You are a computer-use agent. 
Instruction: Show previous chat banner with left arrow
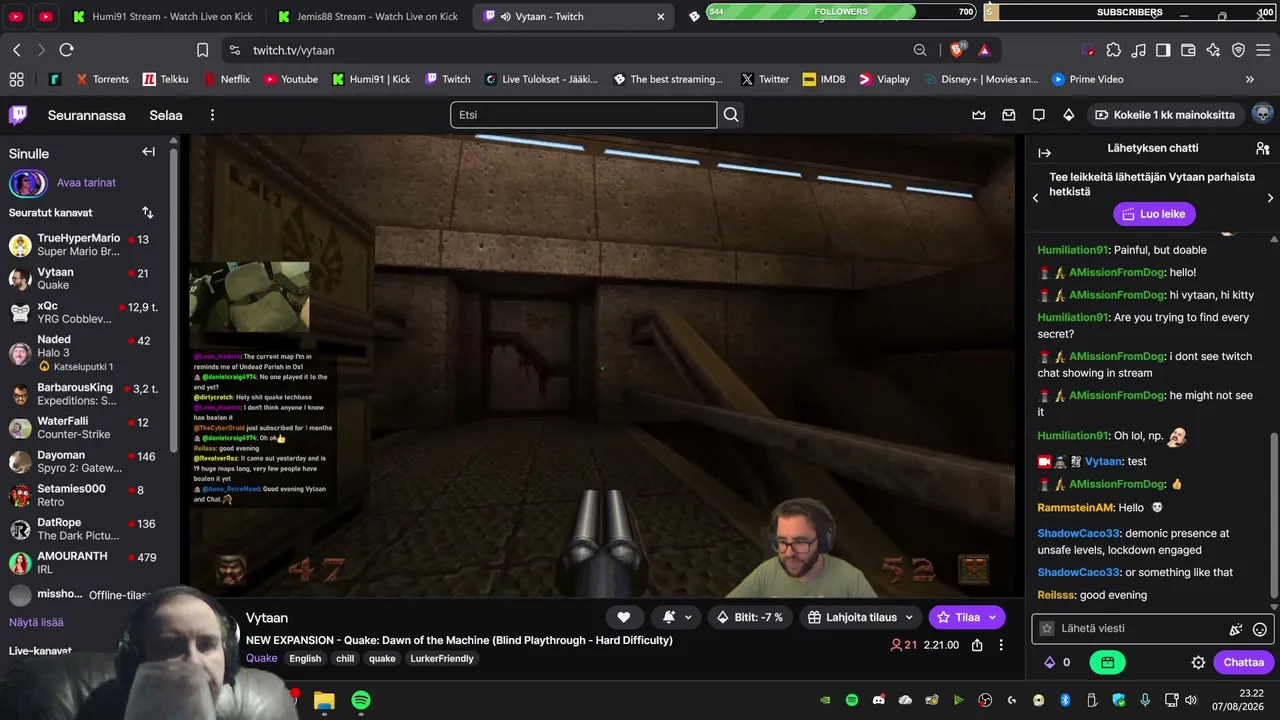pos(1036,198)
